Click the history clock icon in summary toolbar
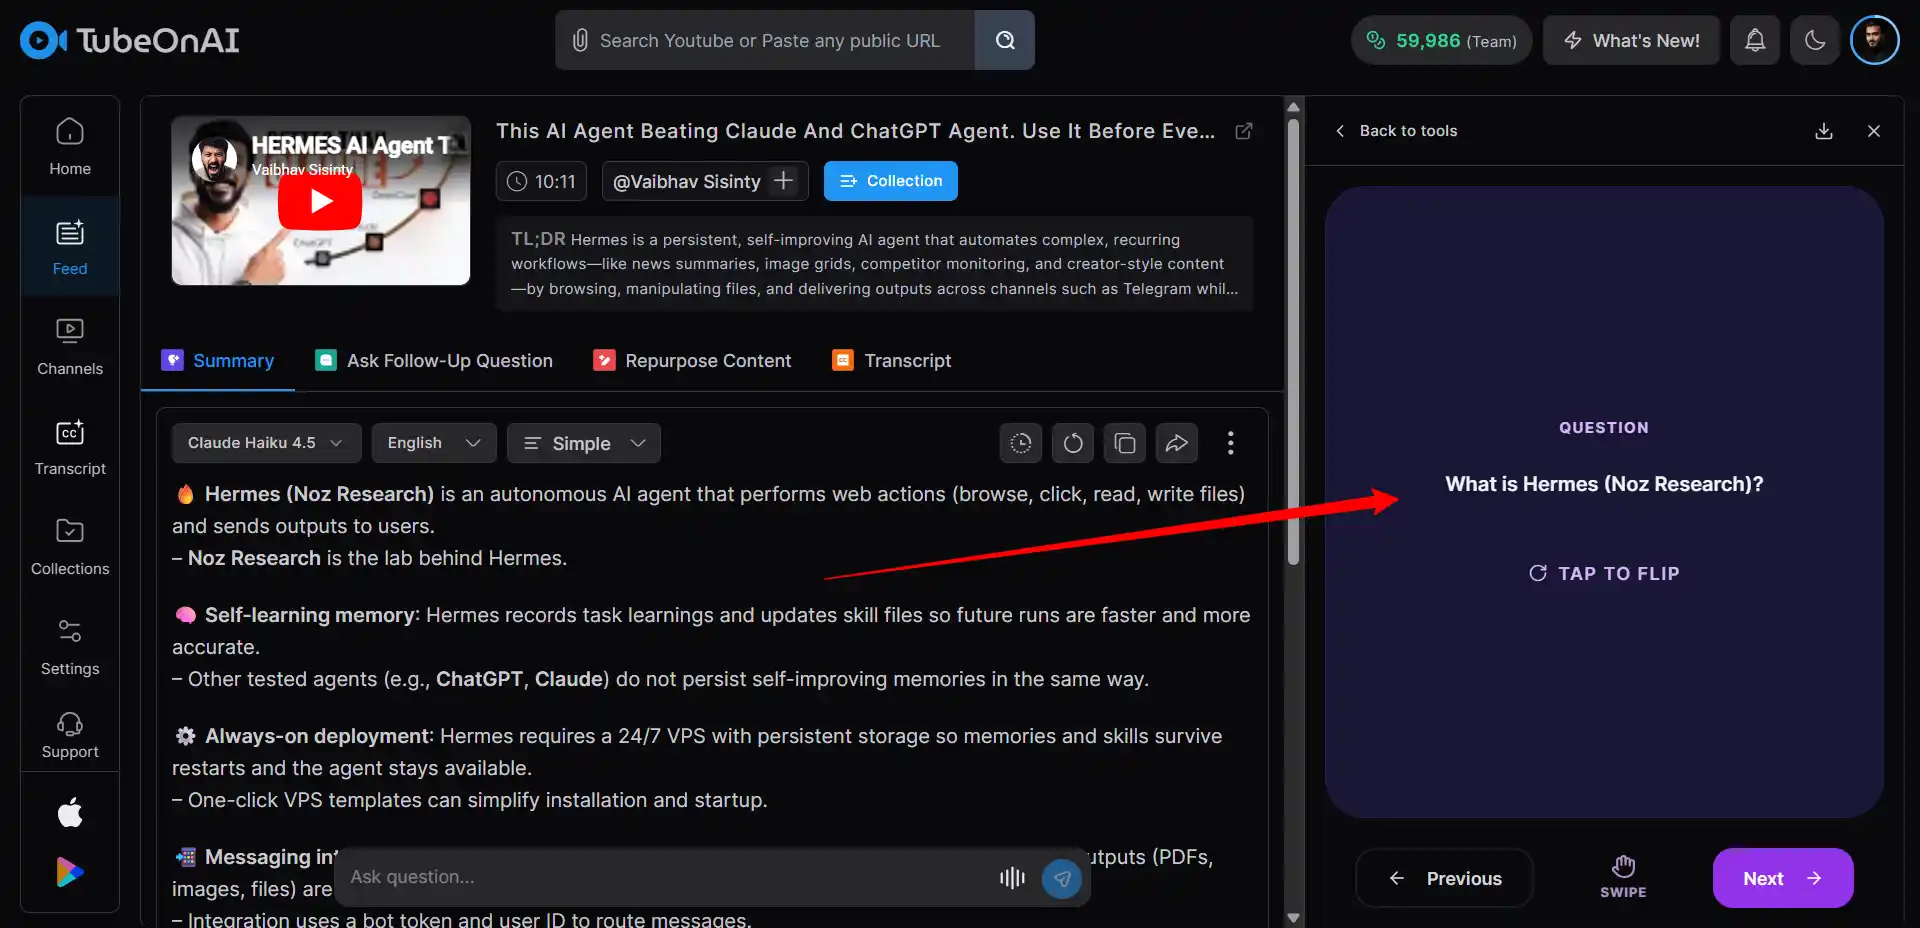Viewport: 1920px width, 928px height. point(1021,443)
